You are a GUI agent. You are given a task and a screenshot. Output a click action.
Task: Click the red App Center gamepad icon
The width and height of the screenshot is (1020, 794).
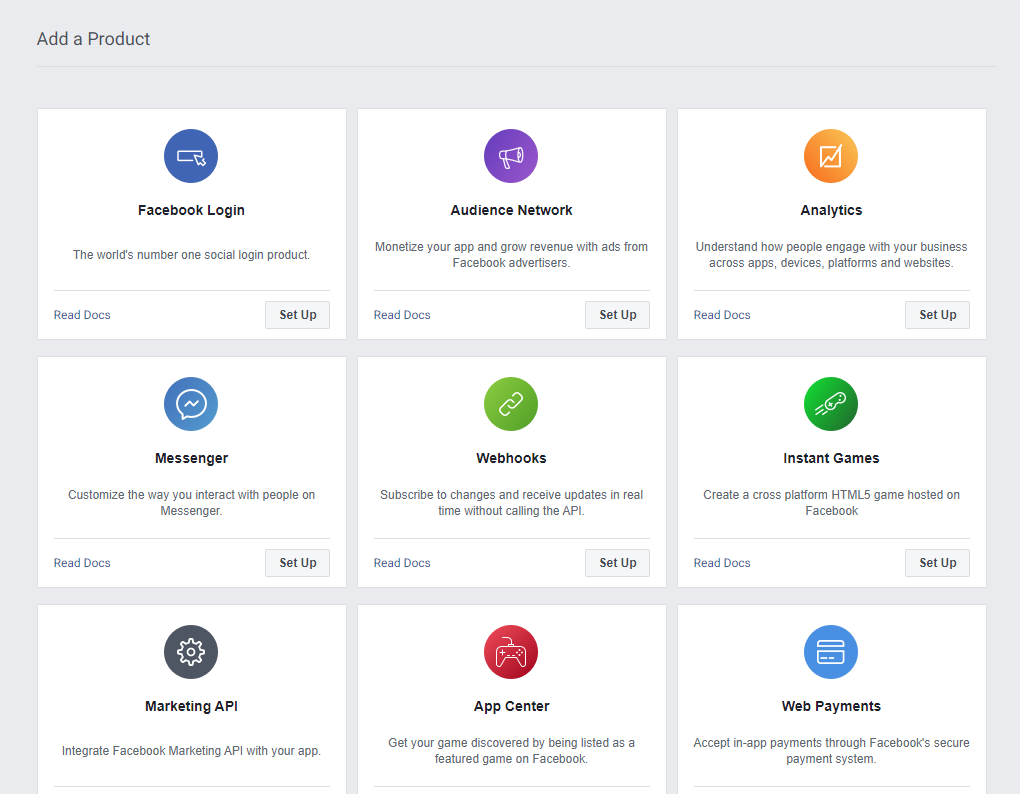[511, 652]
